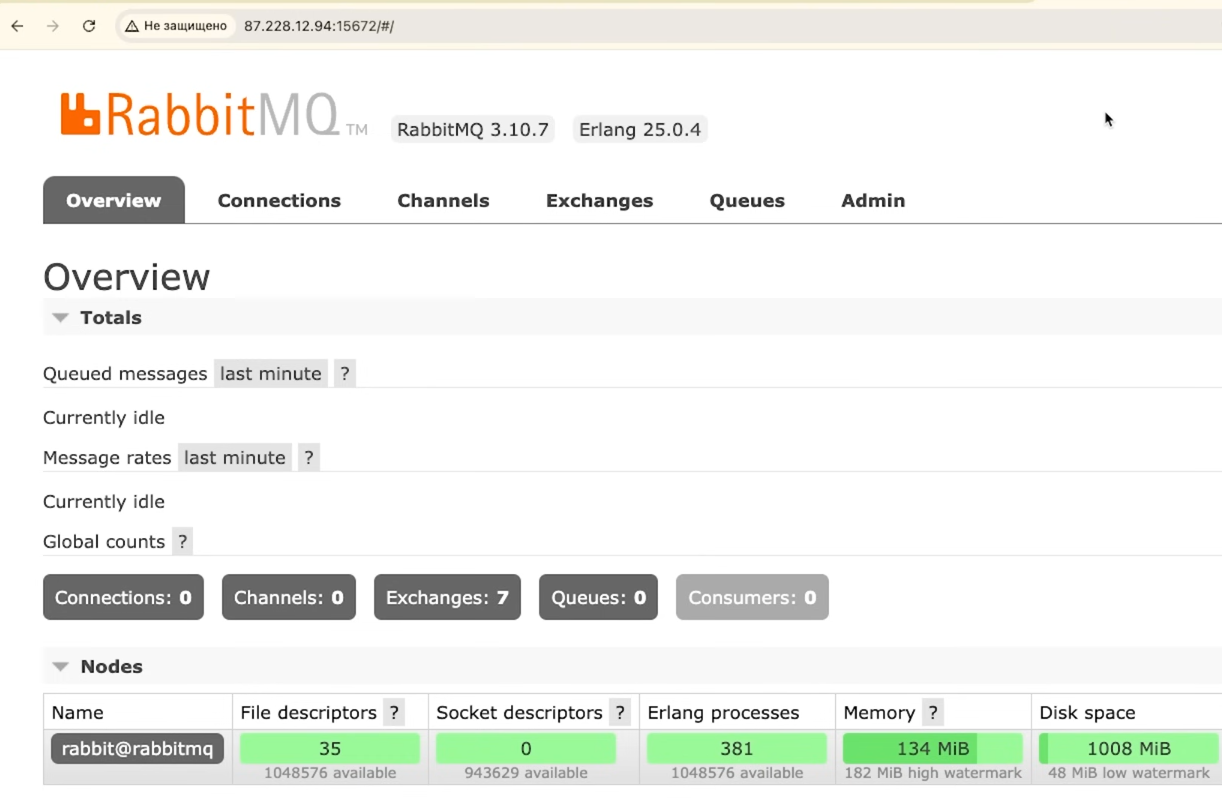Click the Consumers: 0 count button
The image size is (1222, 802).
pyautogui.click(x=752, y=597)
